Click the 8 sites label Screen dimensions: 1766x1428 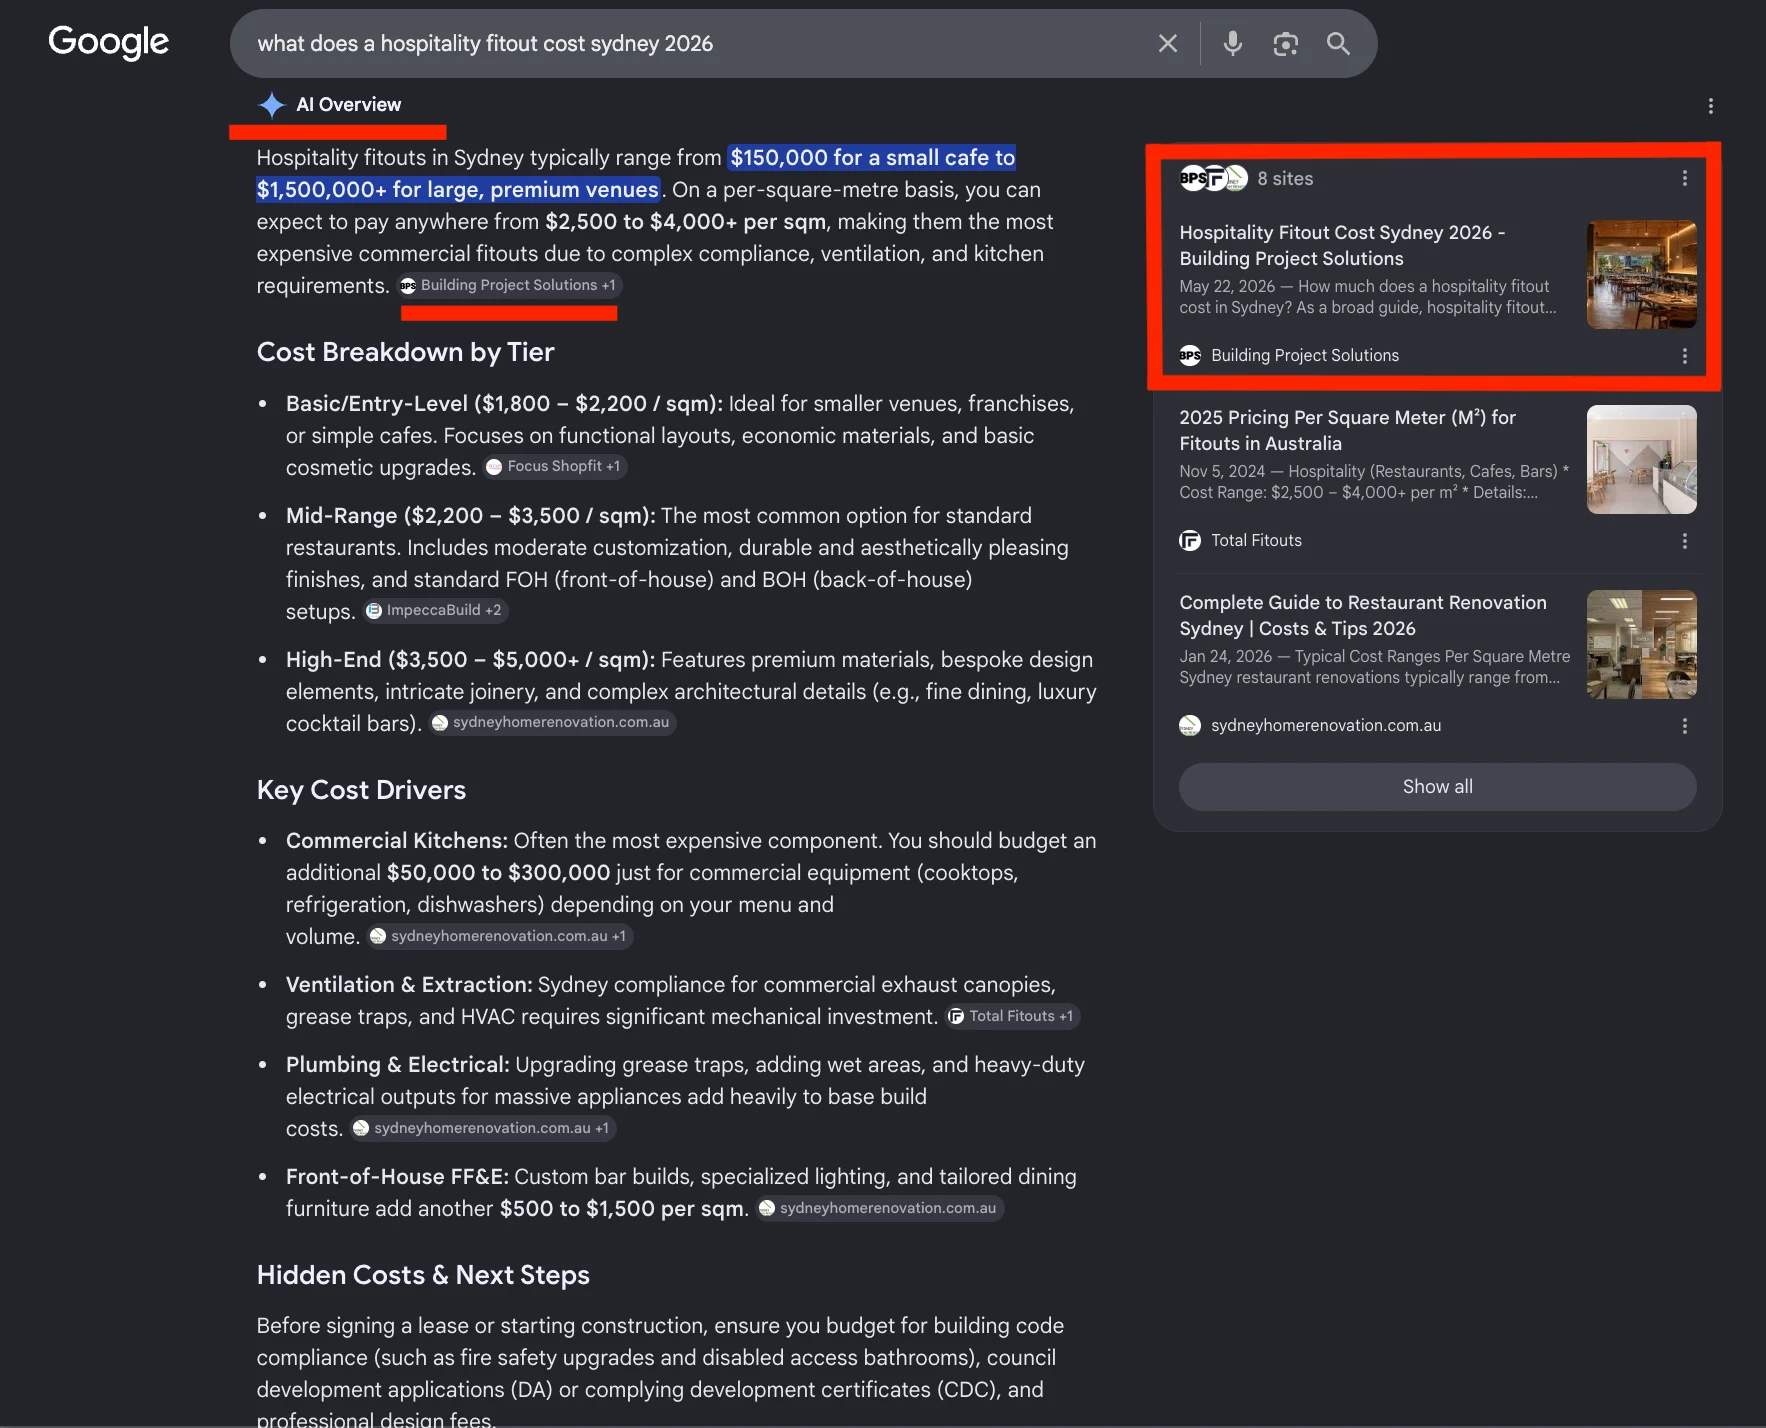(1285, 179)
